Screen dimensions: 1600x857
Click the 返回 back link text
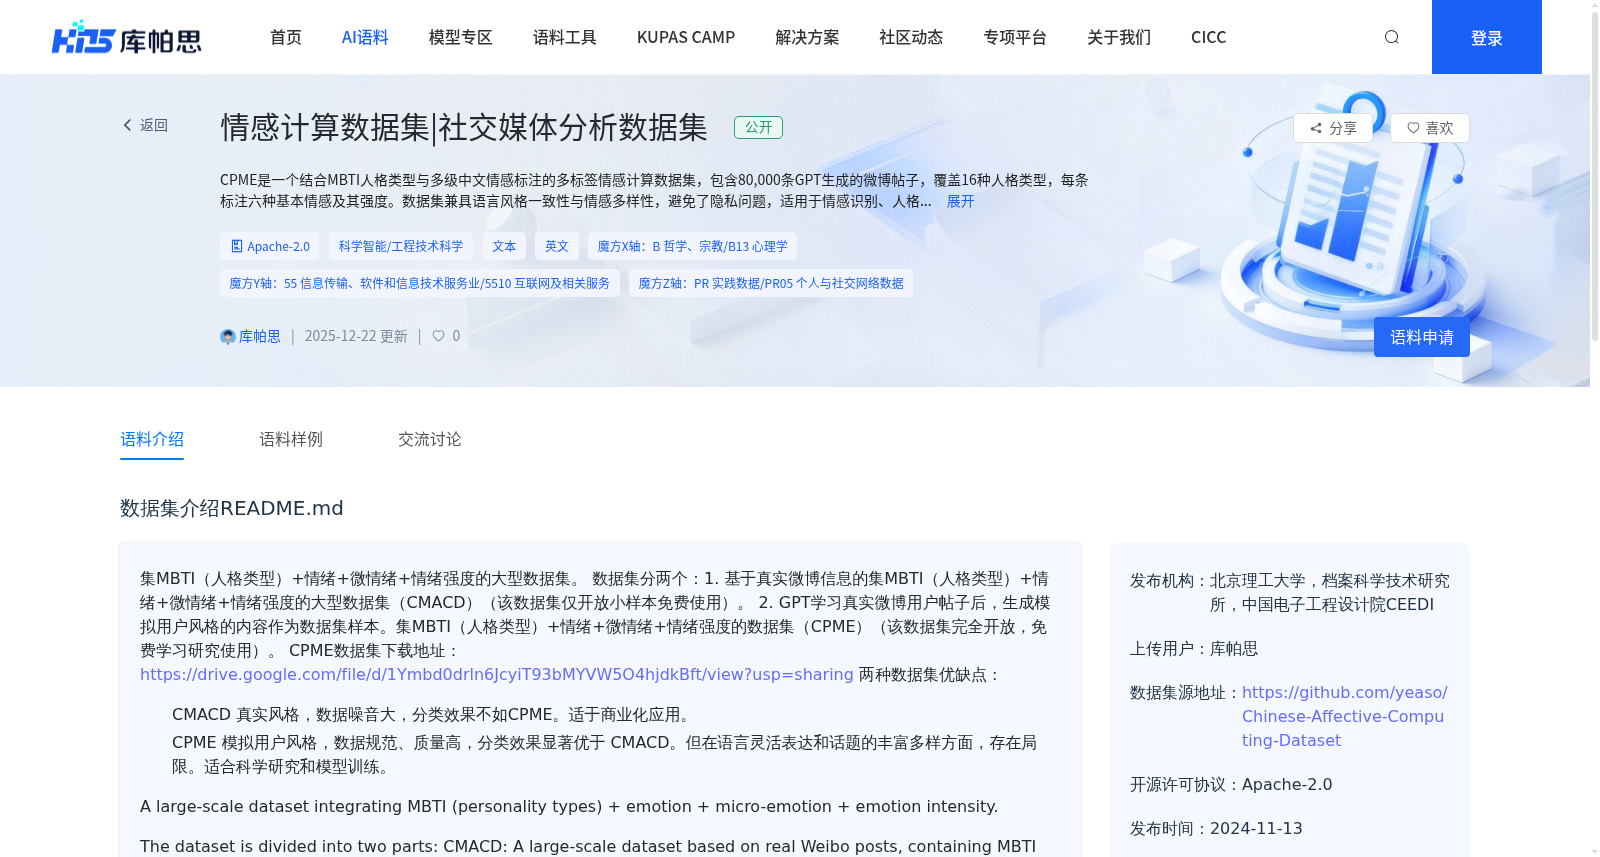(154, 125)
